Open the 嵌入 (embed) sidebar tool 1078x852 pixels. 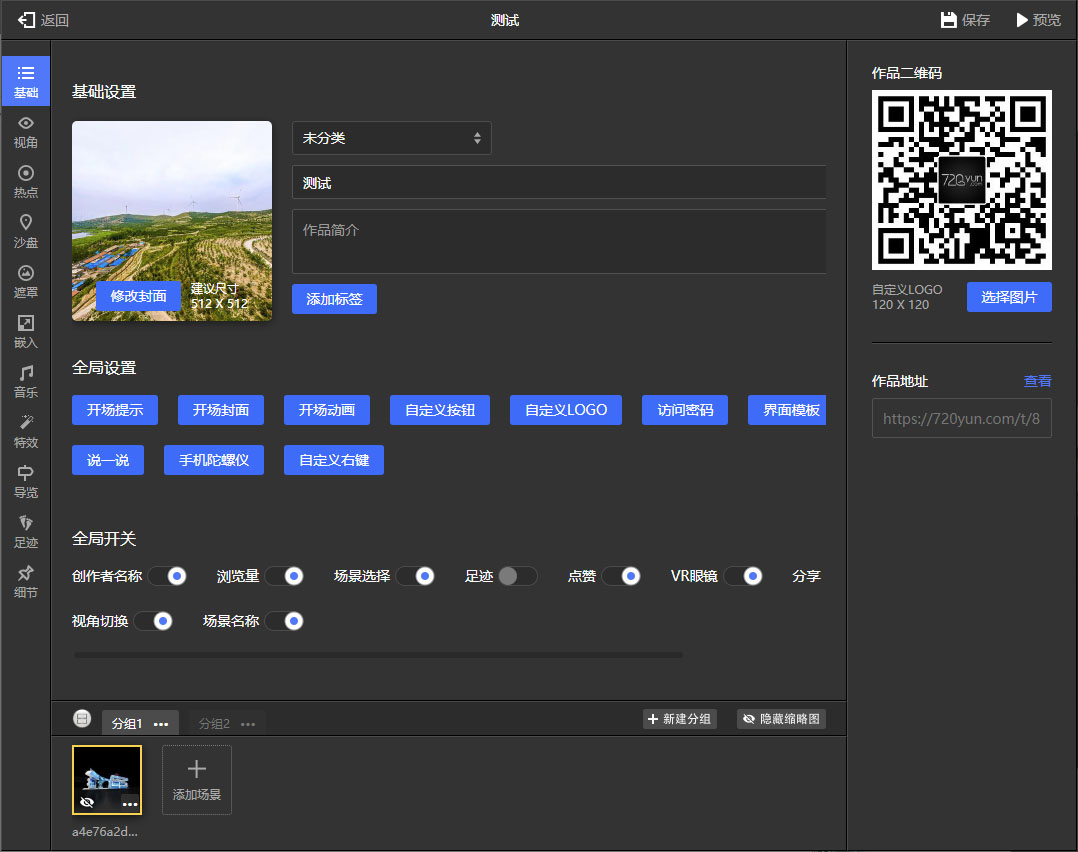[x=26, y=331]
